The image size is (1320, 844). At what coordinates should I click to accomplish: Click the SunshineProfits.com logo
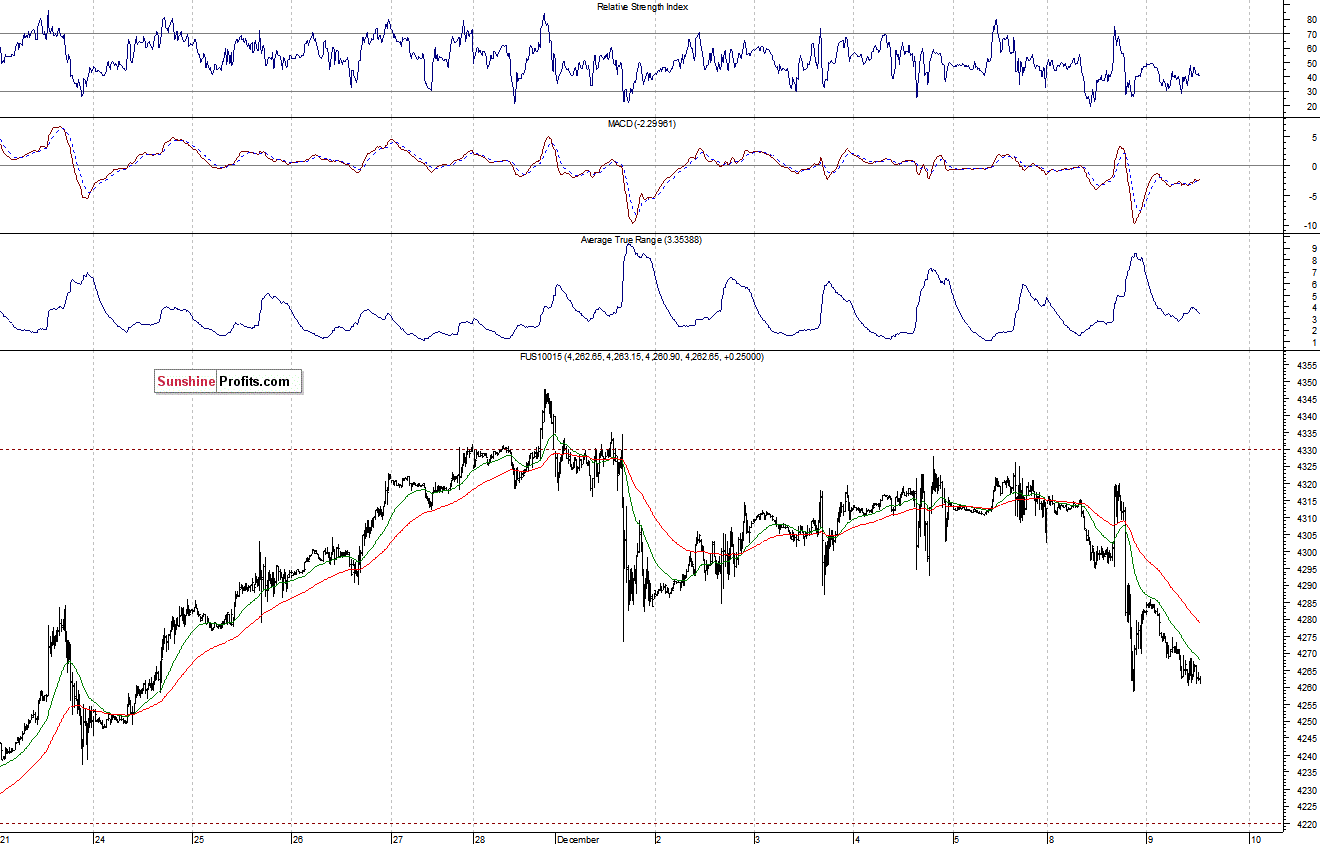(x=228, y=381)
